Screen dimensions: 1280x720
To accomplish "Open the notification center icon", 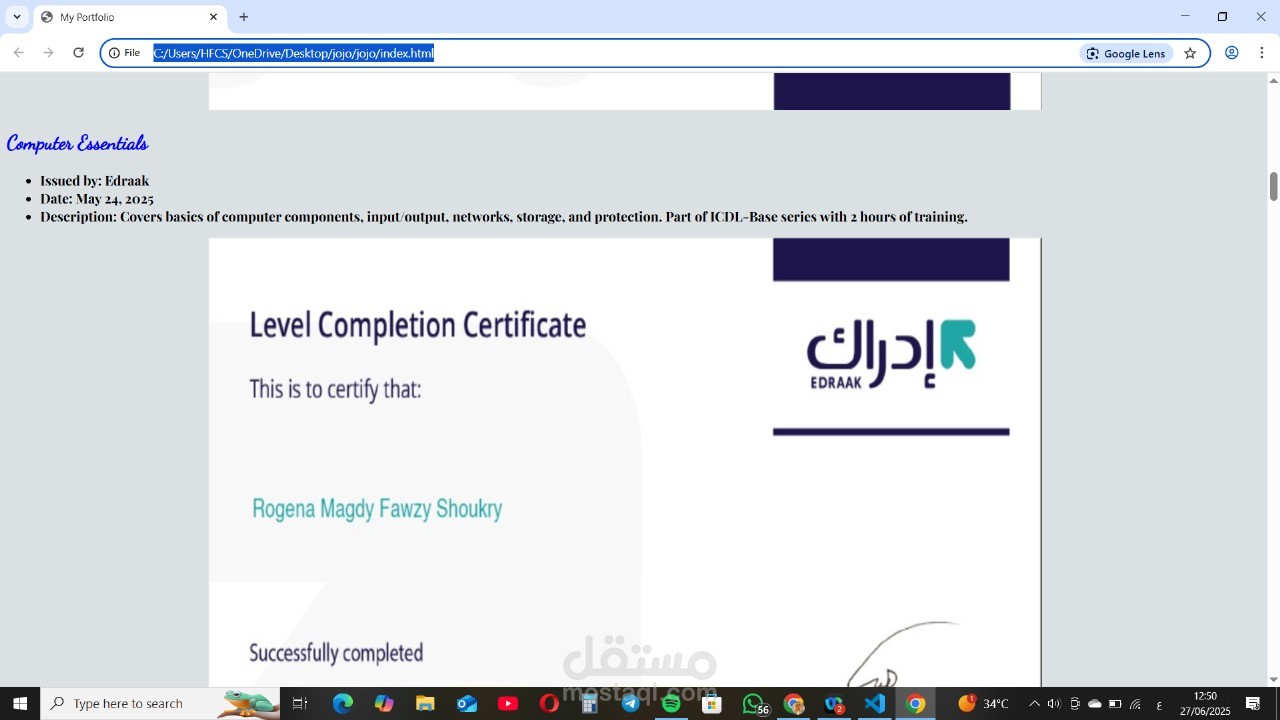I will [1253, 703].
